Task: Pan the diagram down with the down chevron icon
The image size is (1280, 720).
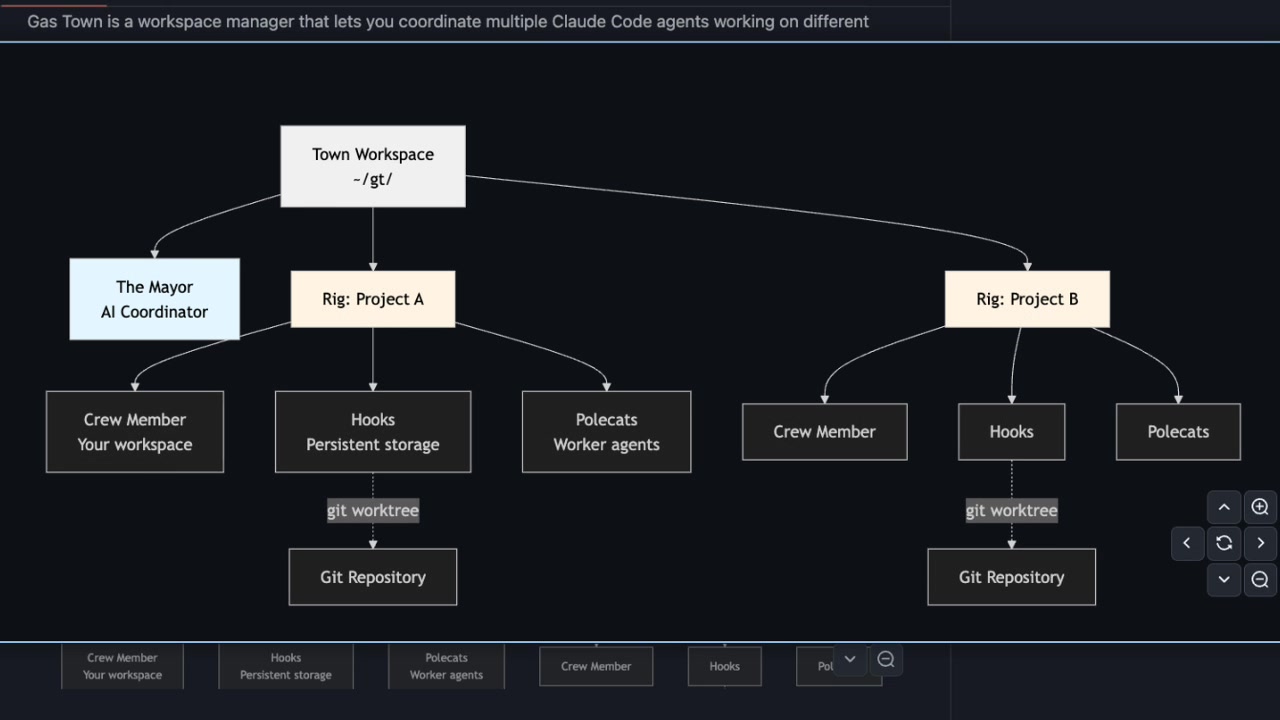Action: [1224, 580]
